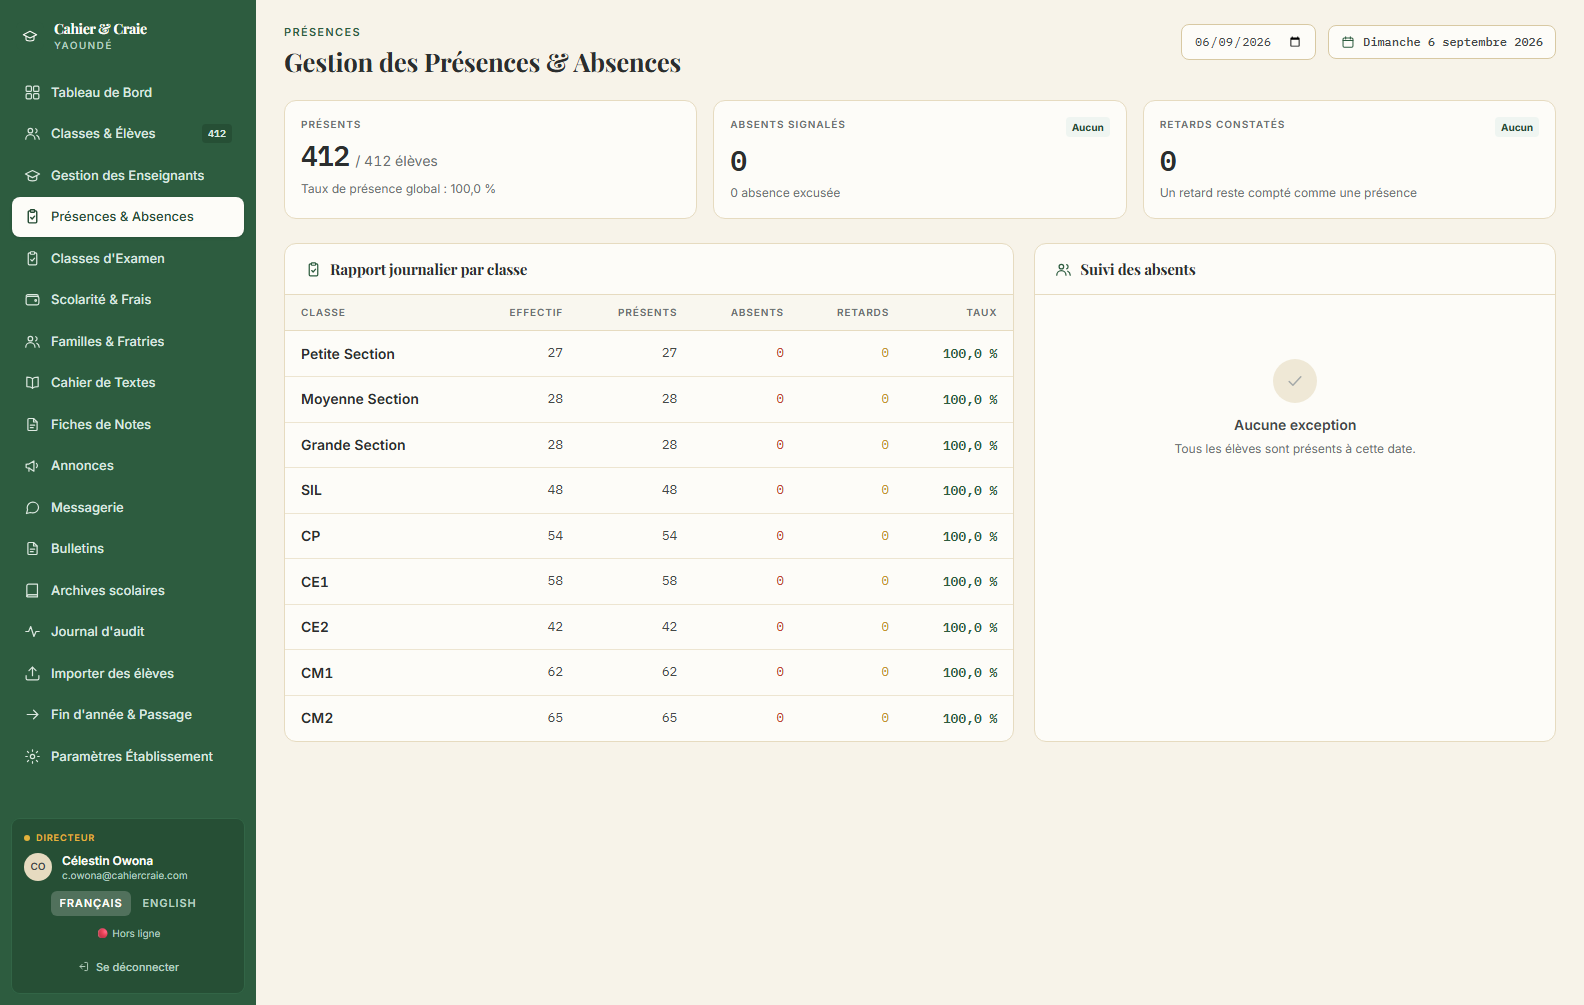Click the Gestion des Enseignants graduation cap icon
This screenshot has height=1005, width=1584.
[32, 176]
